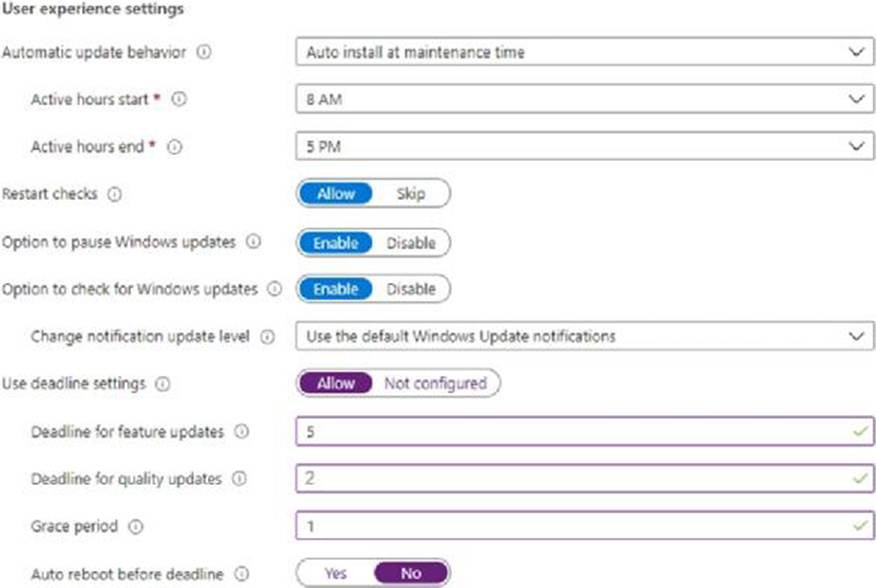Open Change notification update level dropdown
This screenshot has width=876, height=588.
[584, 336]
